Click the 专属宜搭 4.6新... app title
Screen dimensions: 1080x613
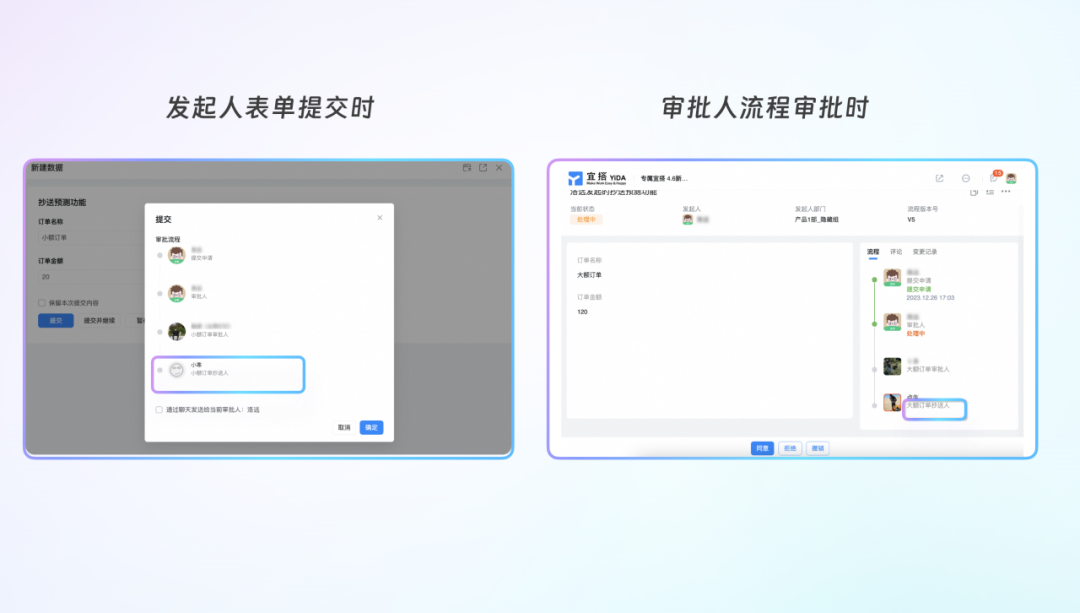coord(664,178)
